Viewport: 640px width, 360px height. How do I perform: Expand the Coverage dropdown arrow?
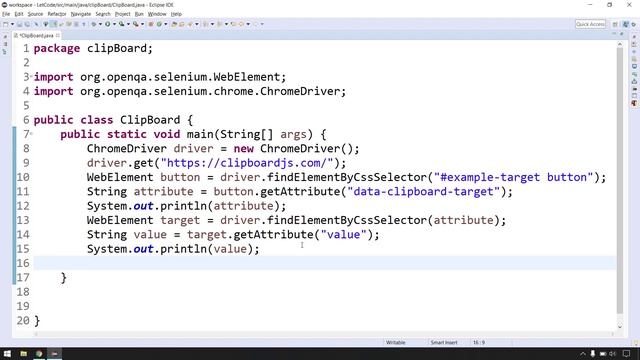click(128, 24)
